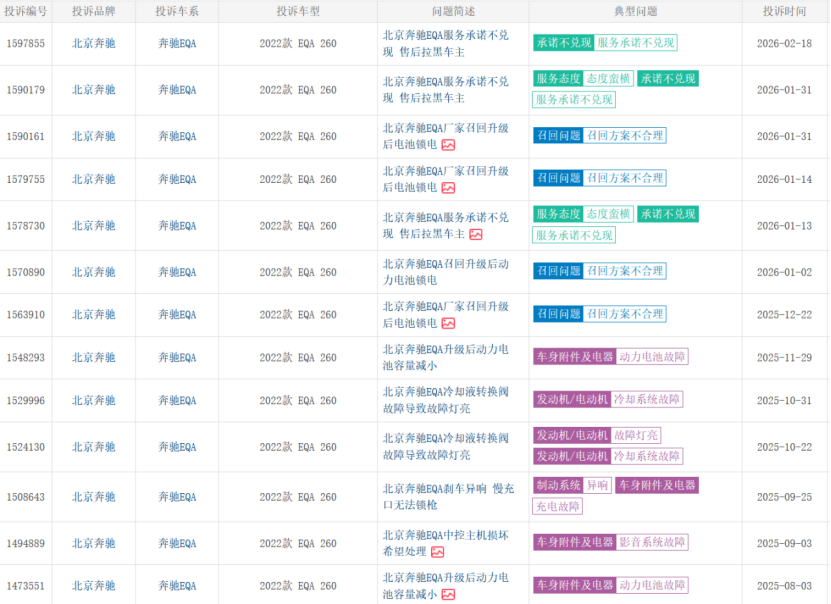
Task: Click 北京奔驰 brand link in row 1590179
Action: pos(93,90)
